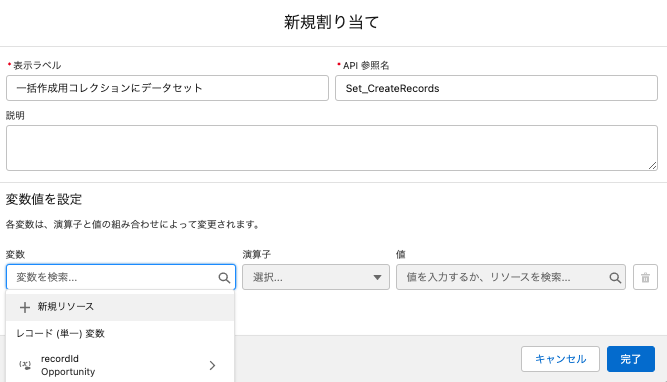The width and height of the screenshot is (667, 382).
Task: Open the 演算子 dropdown
Action: [x=316, y=277]
